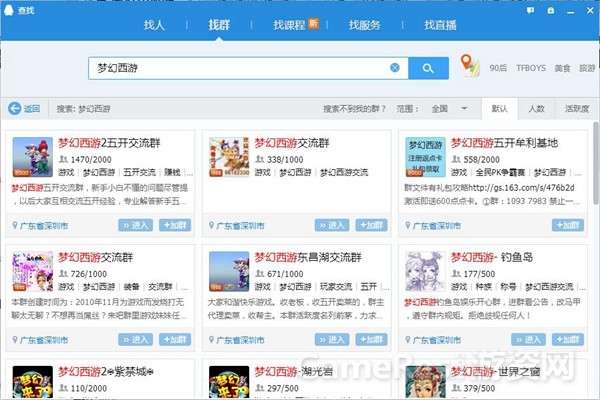Select the 90后 hot keyword
Screen dimensions: 600x400
click(498, 68)
